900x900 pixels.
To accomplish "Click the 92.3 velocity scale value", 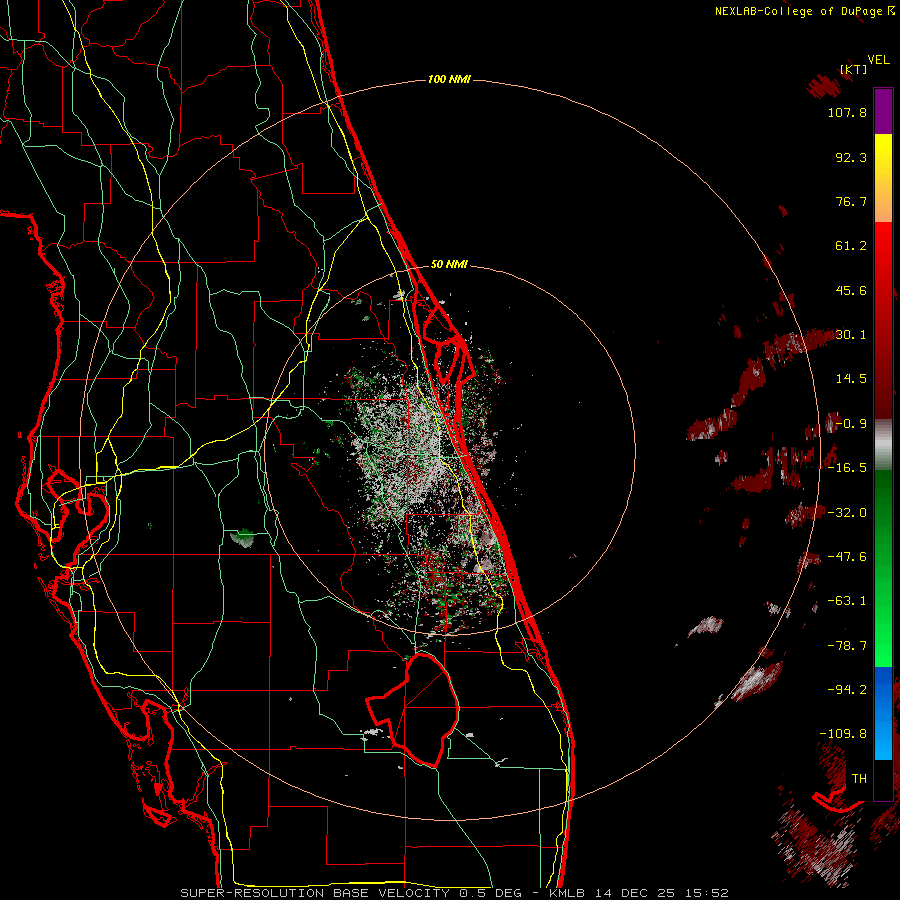I will tap(851, 157).
